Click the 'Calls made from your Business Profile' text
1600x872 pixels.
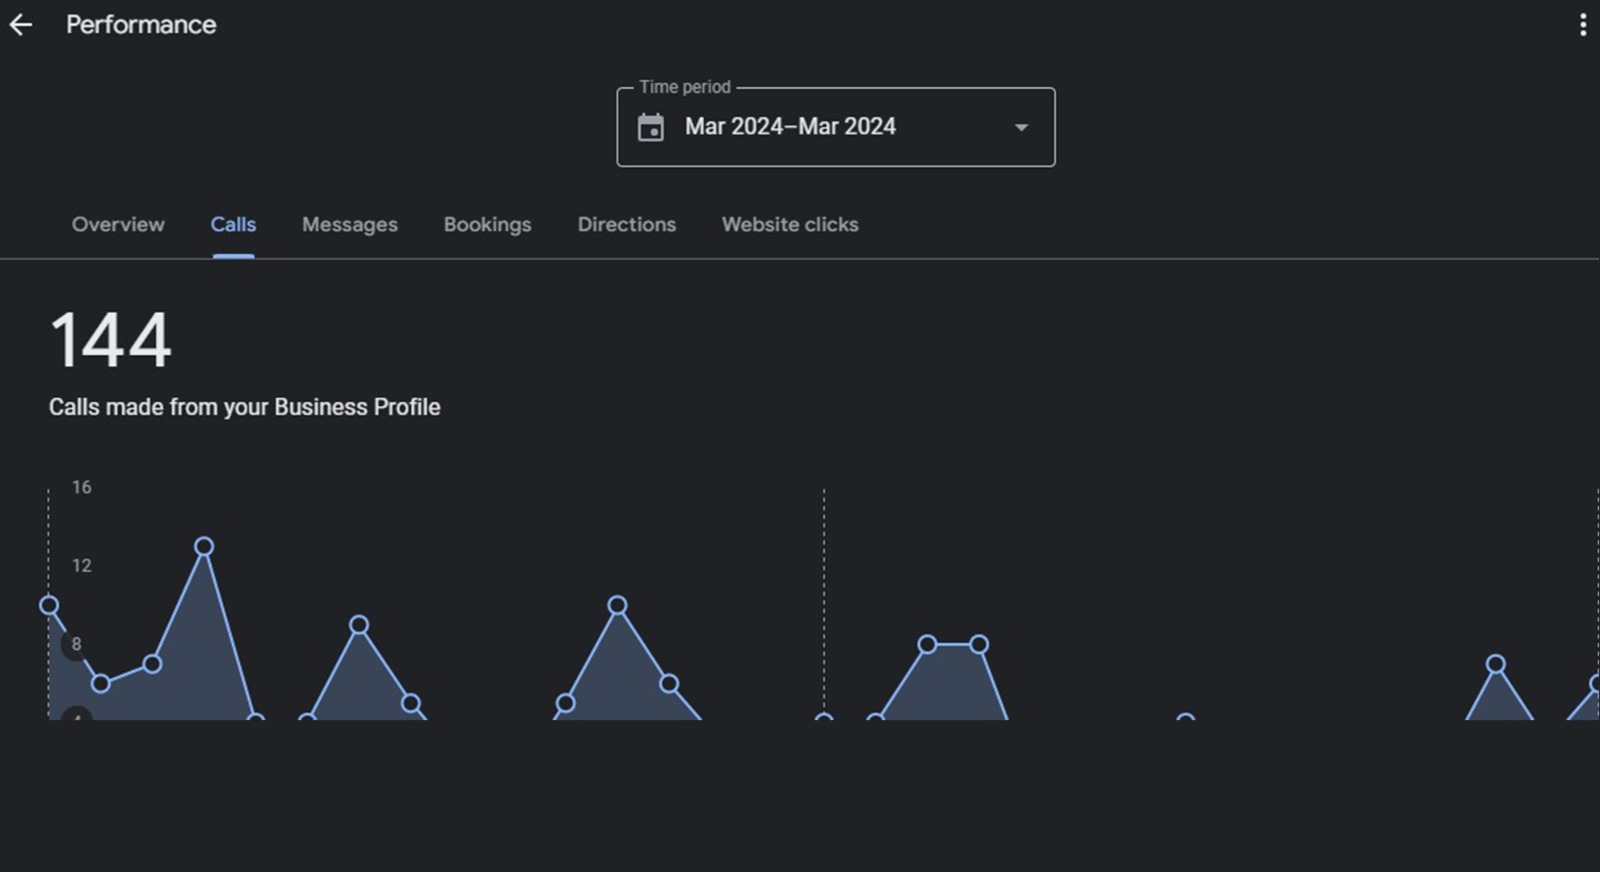(x=244, y=407)
